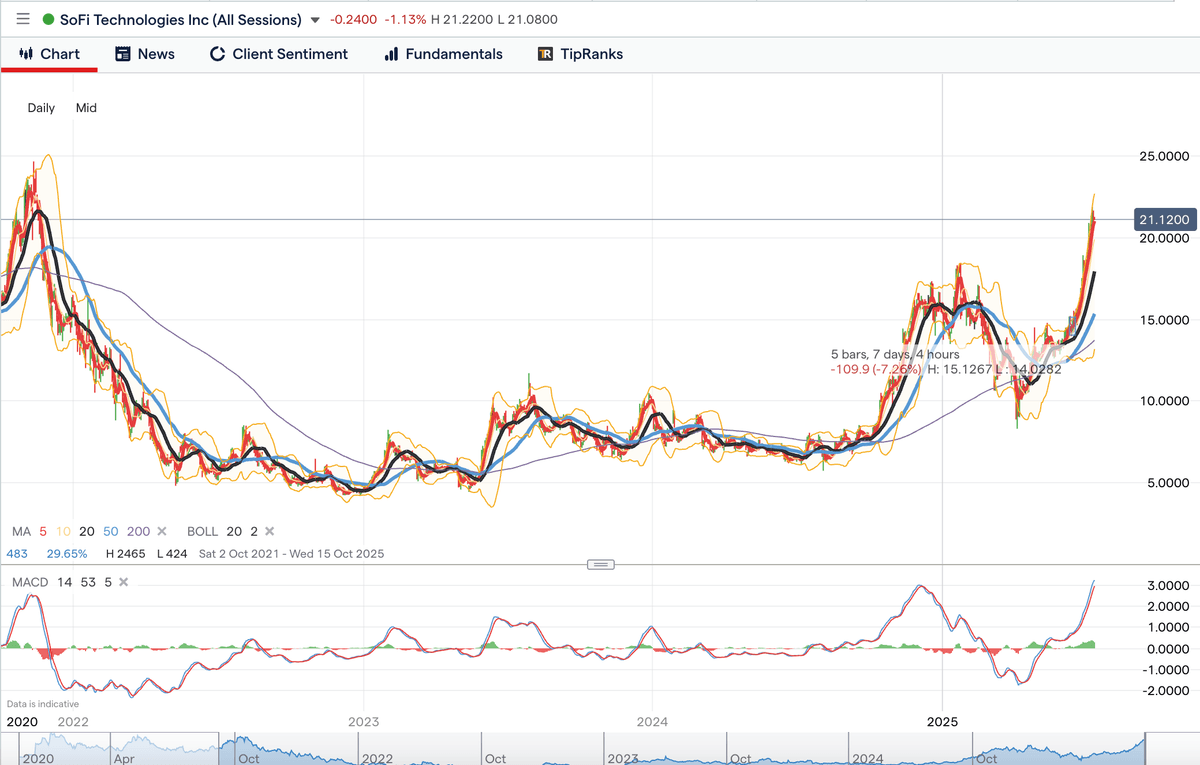Click the '5 bars, 7 days, 4 hours' tooltip
Screen dimensions: 1200x765
click(x=894, y=354)
